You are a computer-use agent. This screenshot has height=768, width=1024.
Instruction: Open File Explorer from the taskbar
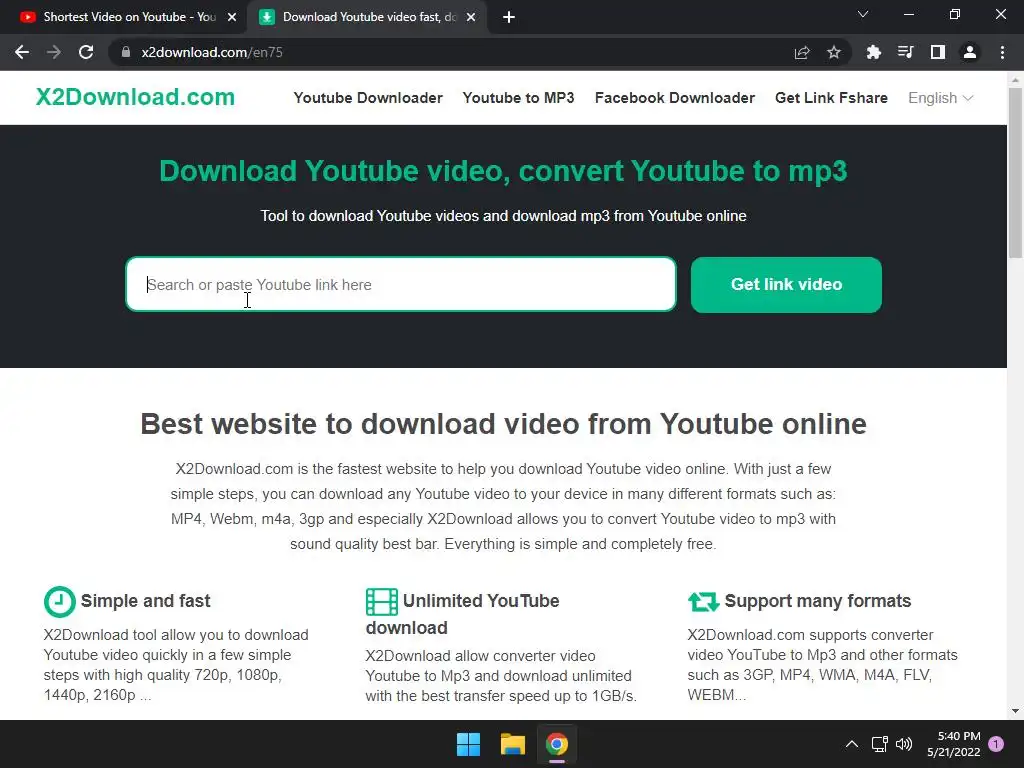click(513, 744)
